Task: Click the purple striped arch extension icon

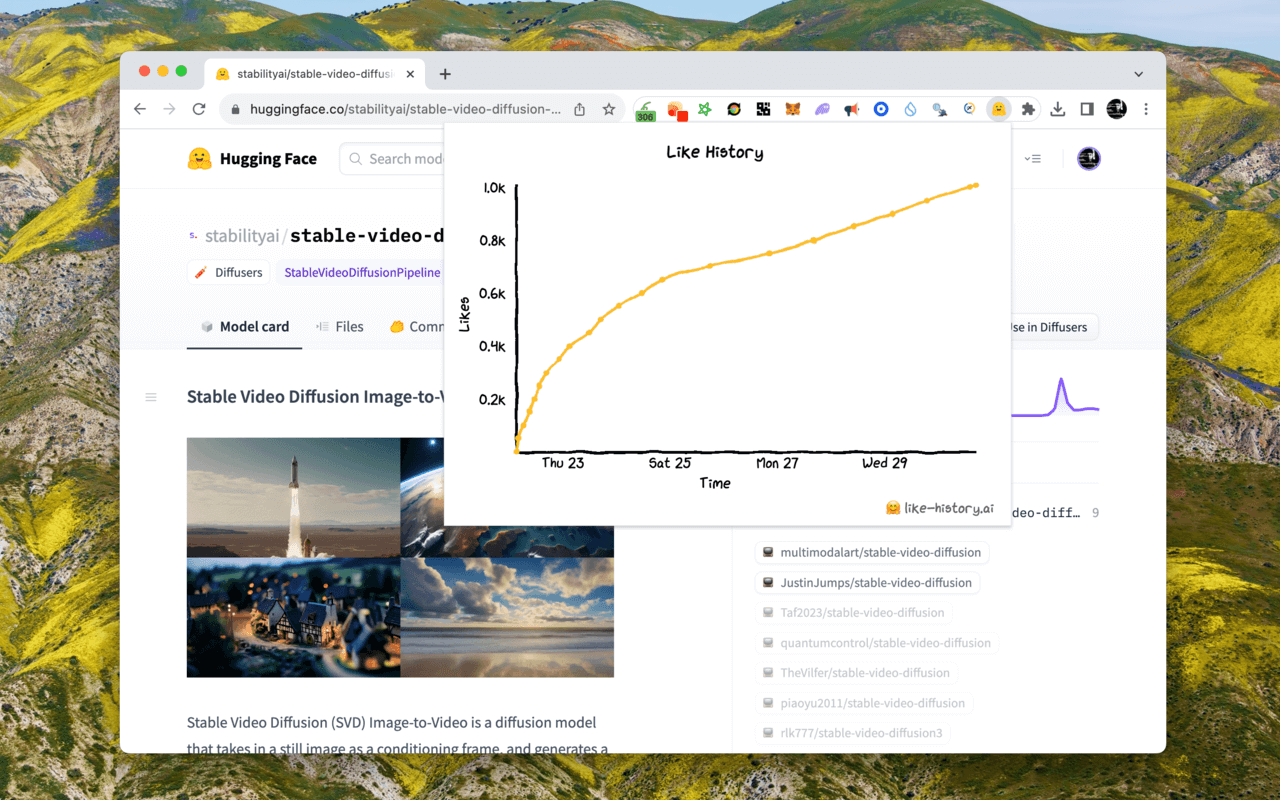Action: coord(822,109)
